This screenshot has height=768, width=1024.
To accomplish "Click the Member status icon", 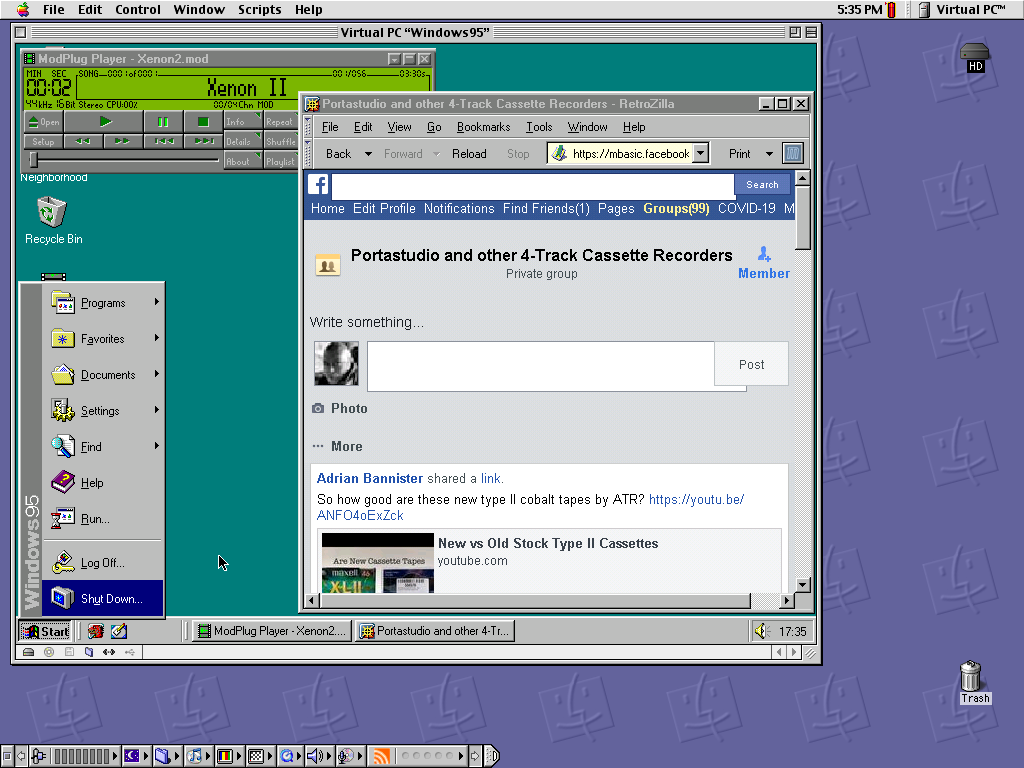I will coord(763,254).
